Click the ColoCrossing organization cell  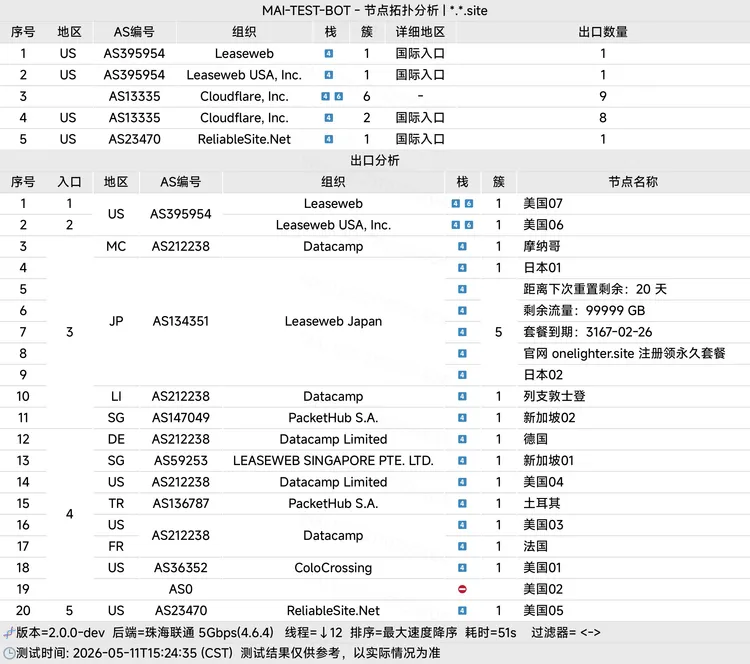pos(333,568)
